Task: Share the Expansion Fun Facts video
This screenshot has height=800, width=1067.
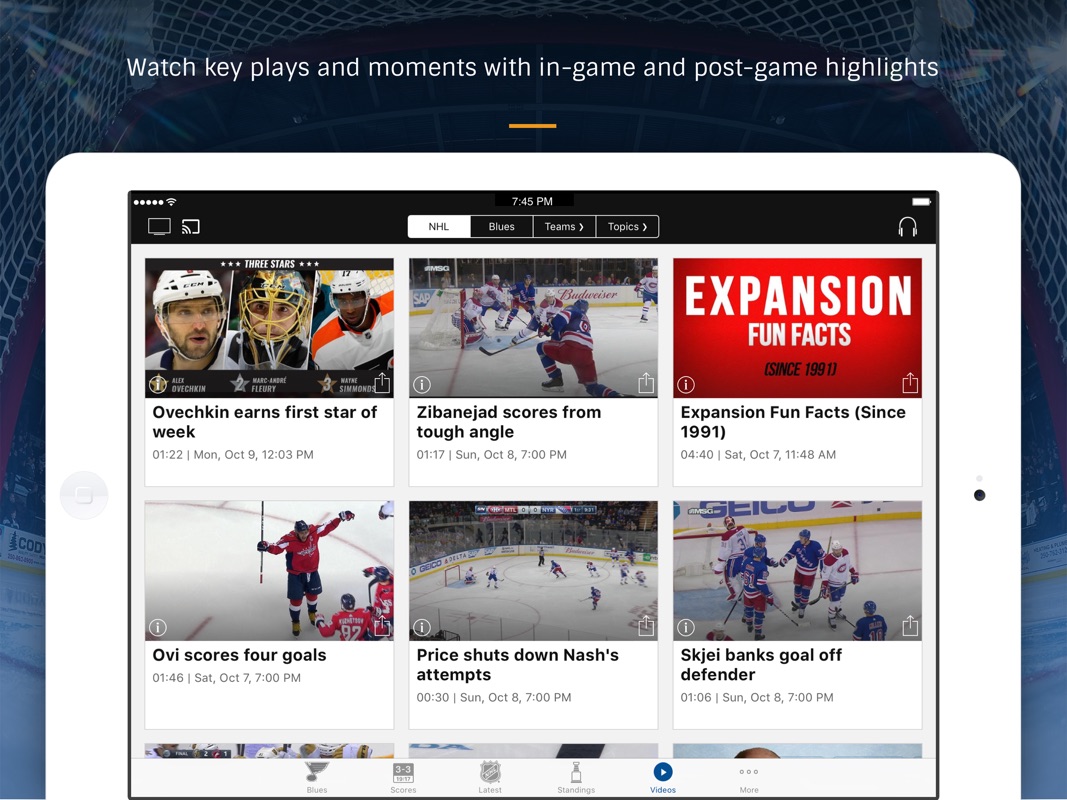Action: point(910,383)
